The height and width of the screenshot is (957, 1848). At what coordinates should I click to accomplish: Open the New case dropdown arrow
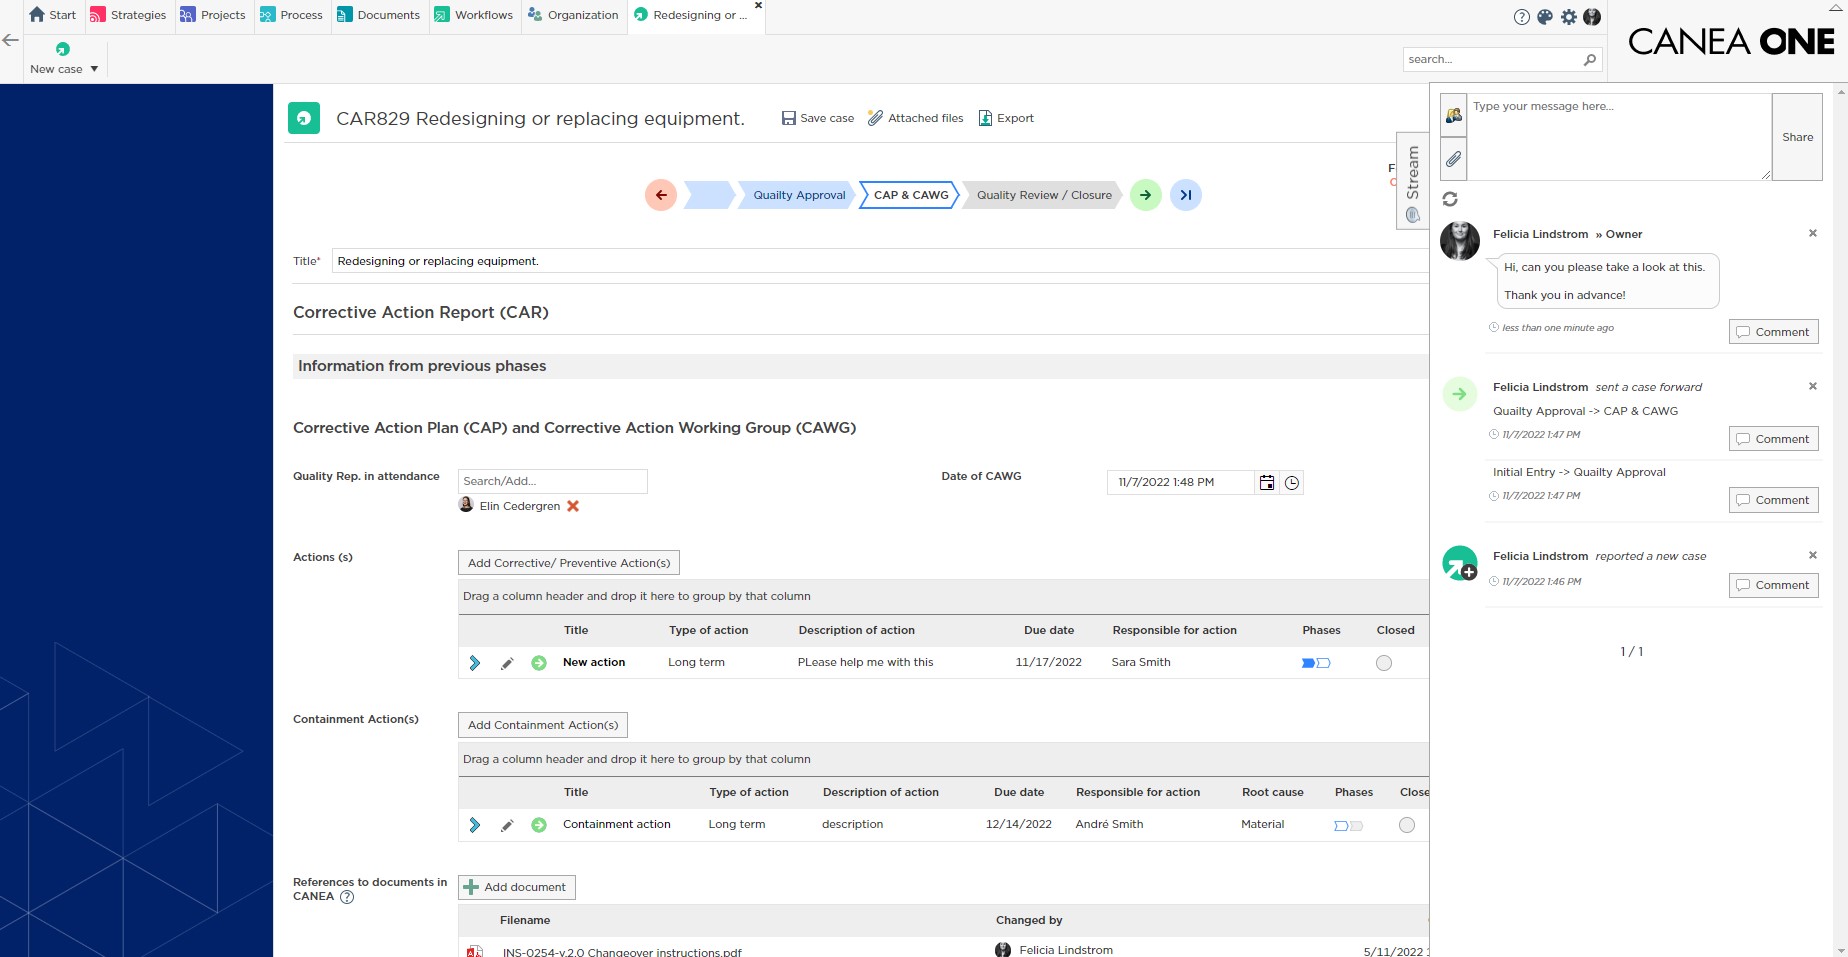click(93, 68)
